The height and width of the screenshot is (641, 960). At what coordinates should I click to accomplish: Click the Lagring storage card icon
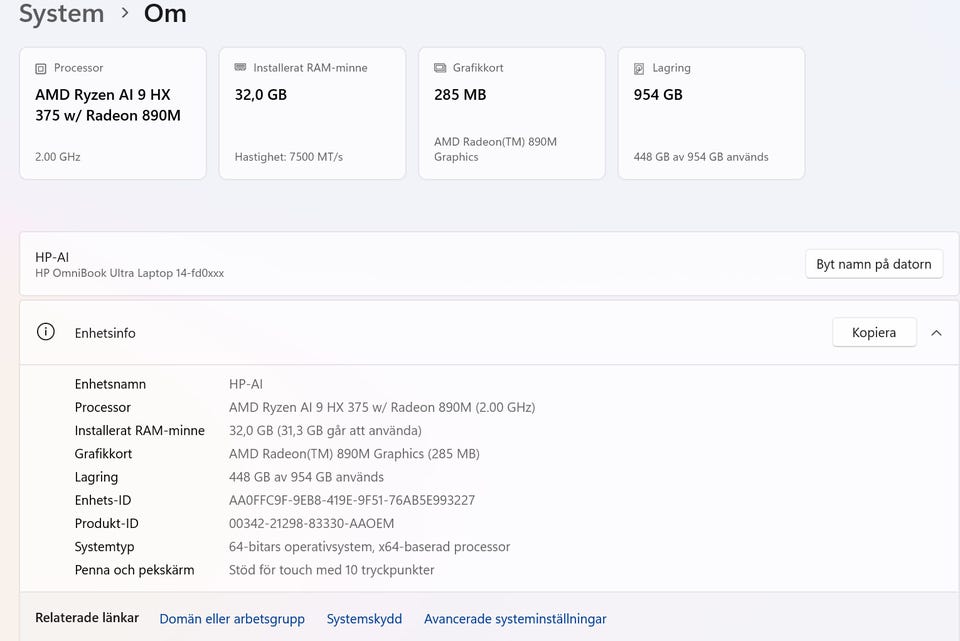click(639, 69)
